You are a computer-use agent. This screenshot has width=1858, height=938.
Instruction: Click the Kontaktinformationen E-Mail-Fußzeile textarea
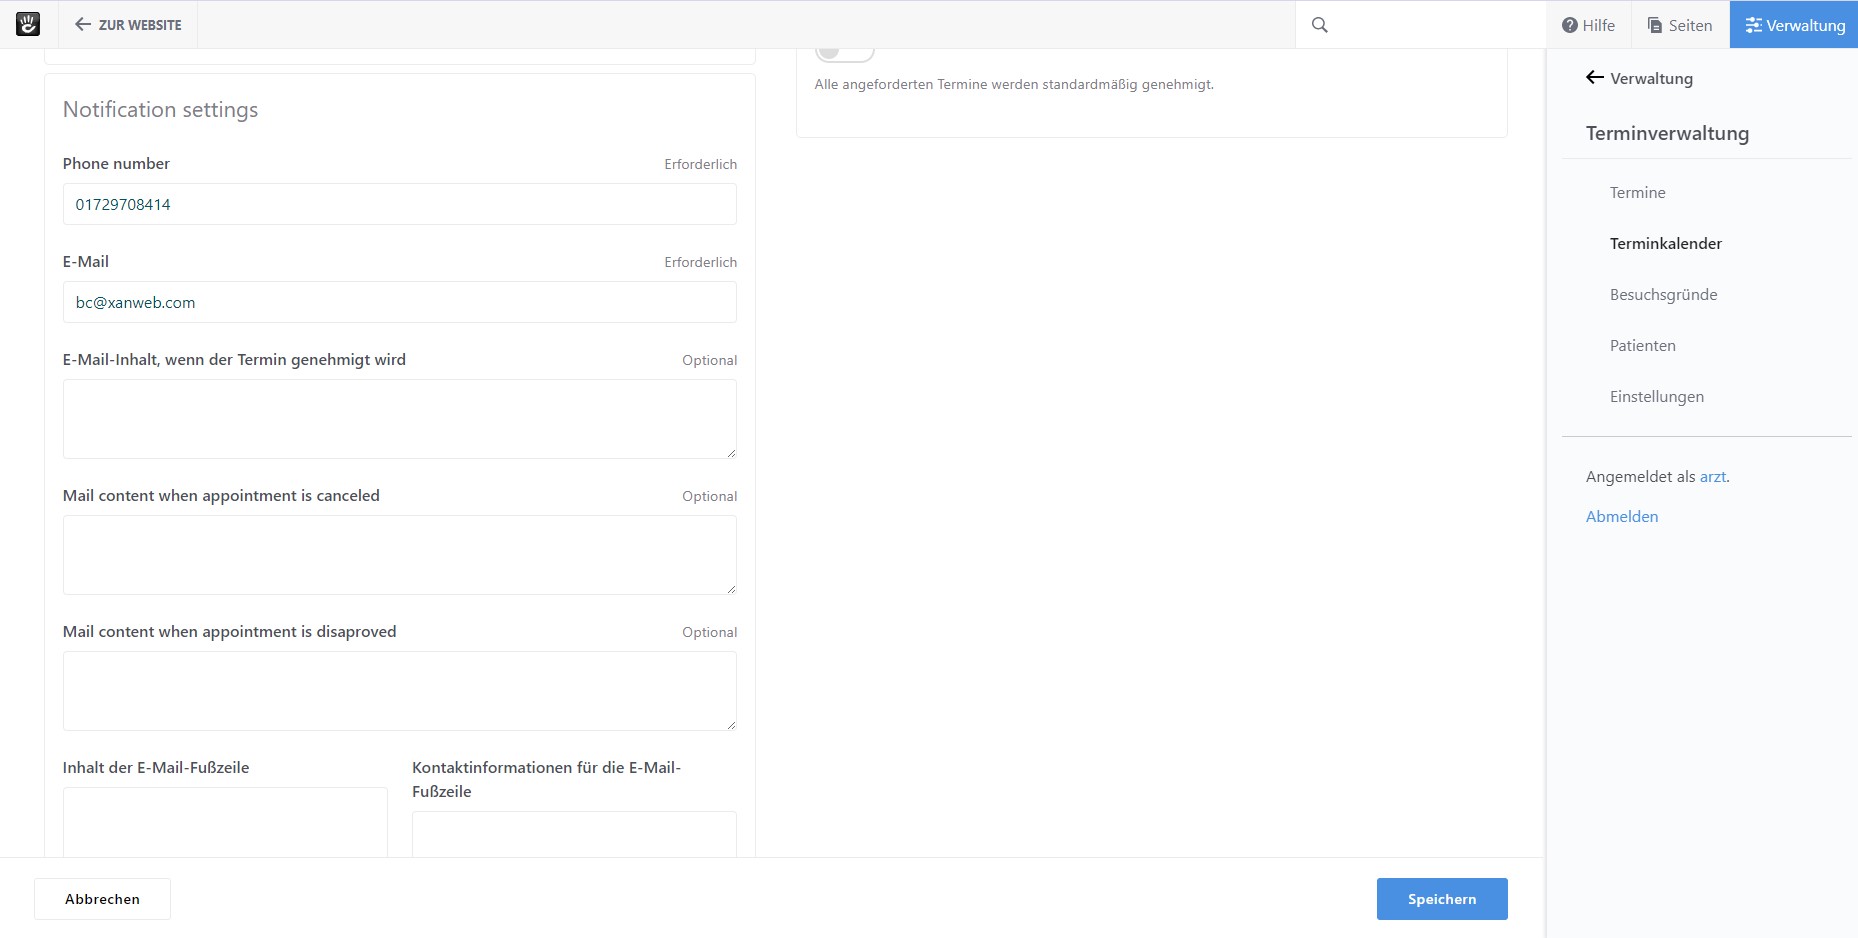click(x=574, y=834)
